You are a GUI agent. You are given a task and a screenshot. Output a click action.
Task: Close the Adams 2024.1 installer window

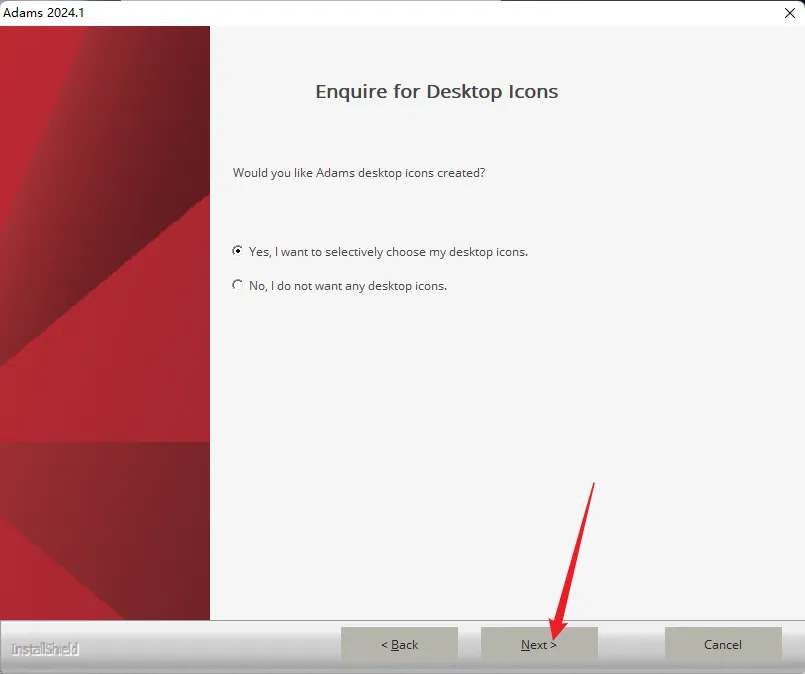click(x=790, y=13)
